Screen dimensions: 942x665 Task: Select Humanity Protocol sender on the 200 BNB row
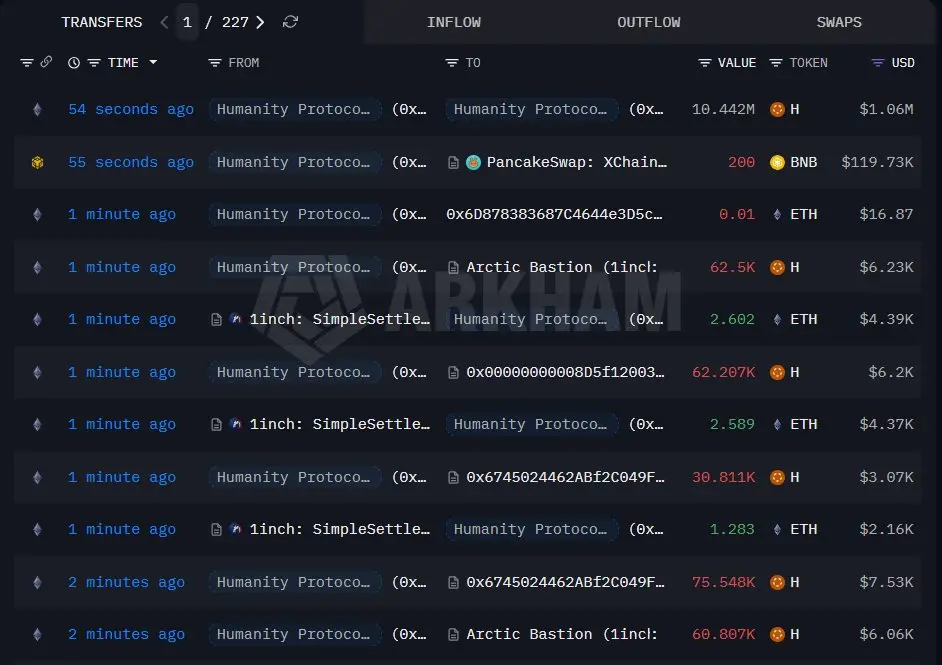294,162
